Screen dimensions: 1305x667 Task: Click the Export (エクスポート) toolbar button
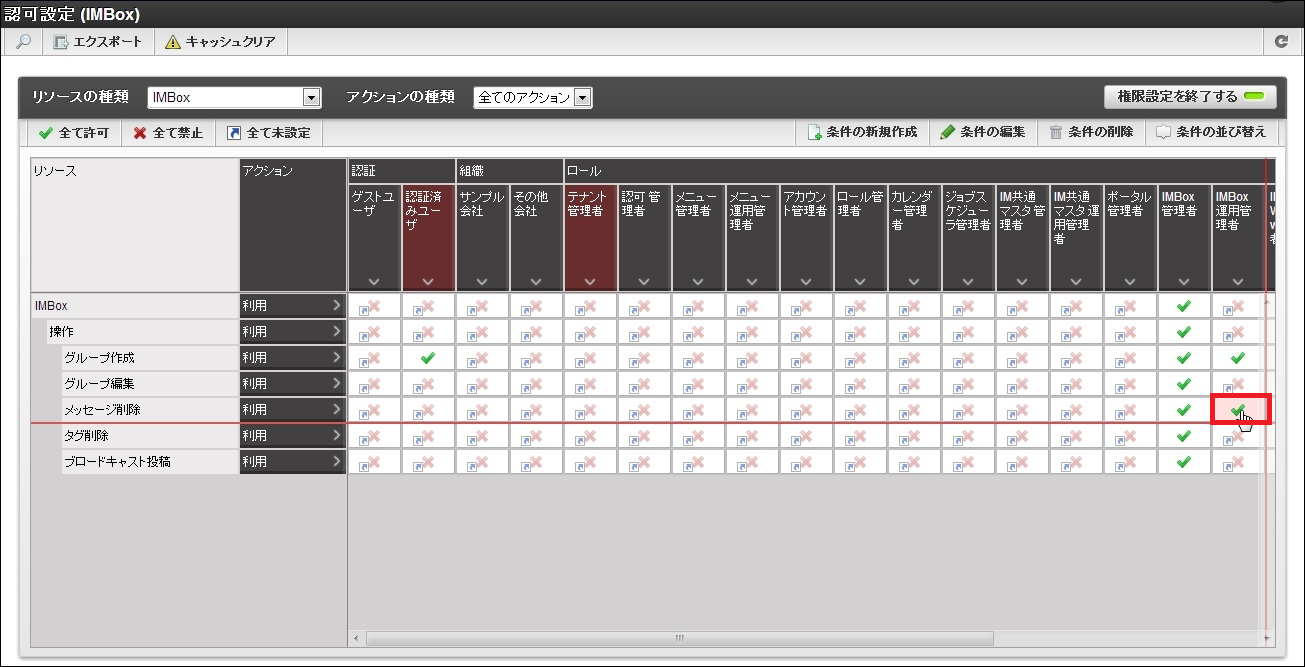pos(98,42)
